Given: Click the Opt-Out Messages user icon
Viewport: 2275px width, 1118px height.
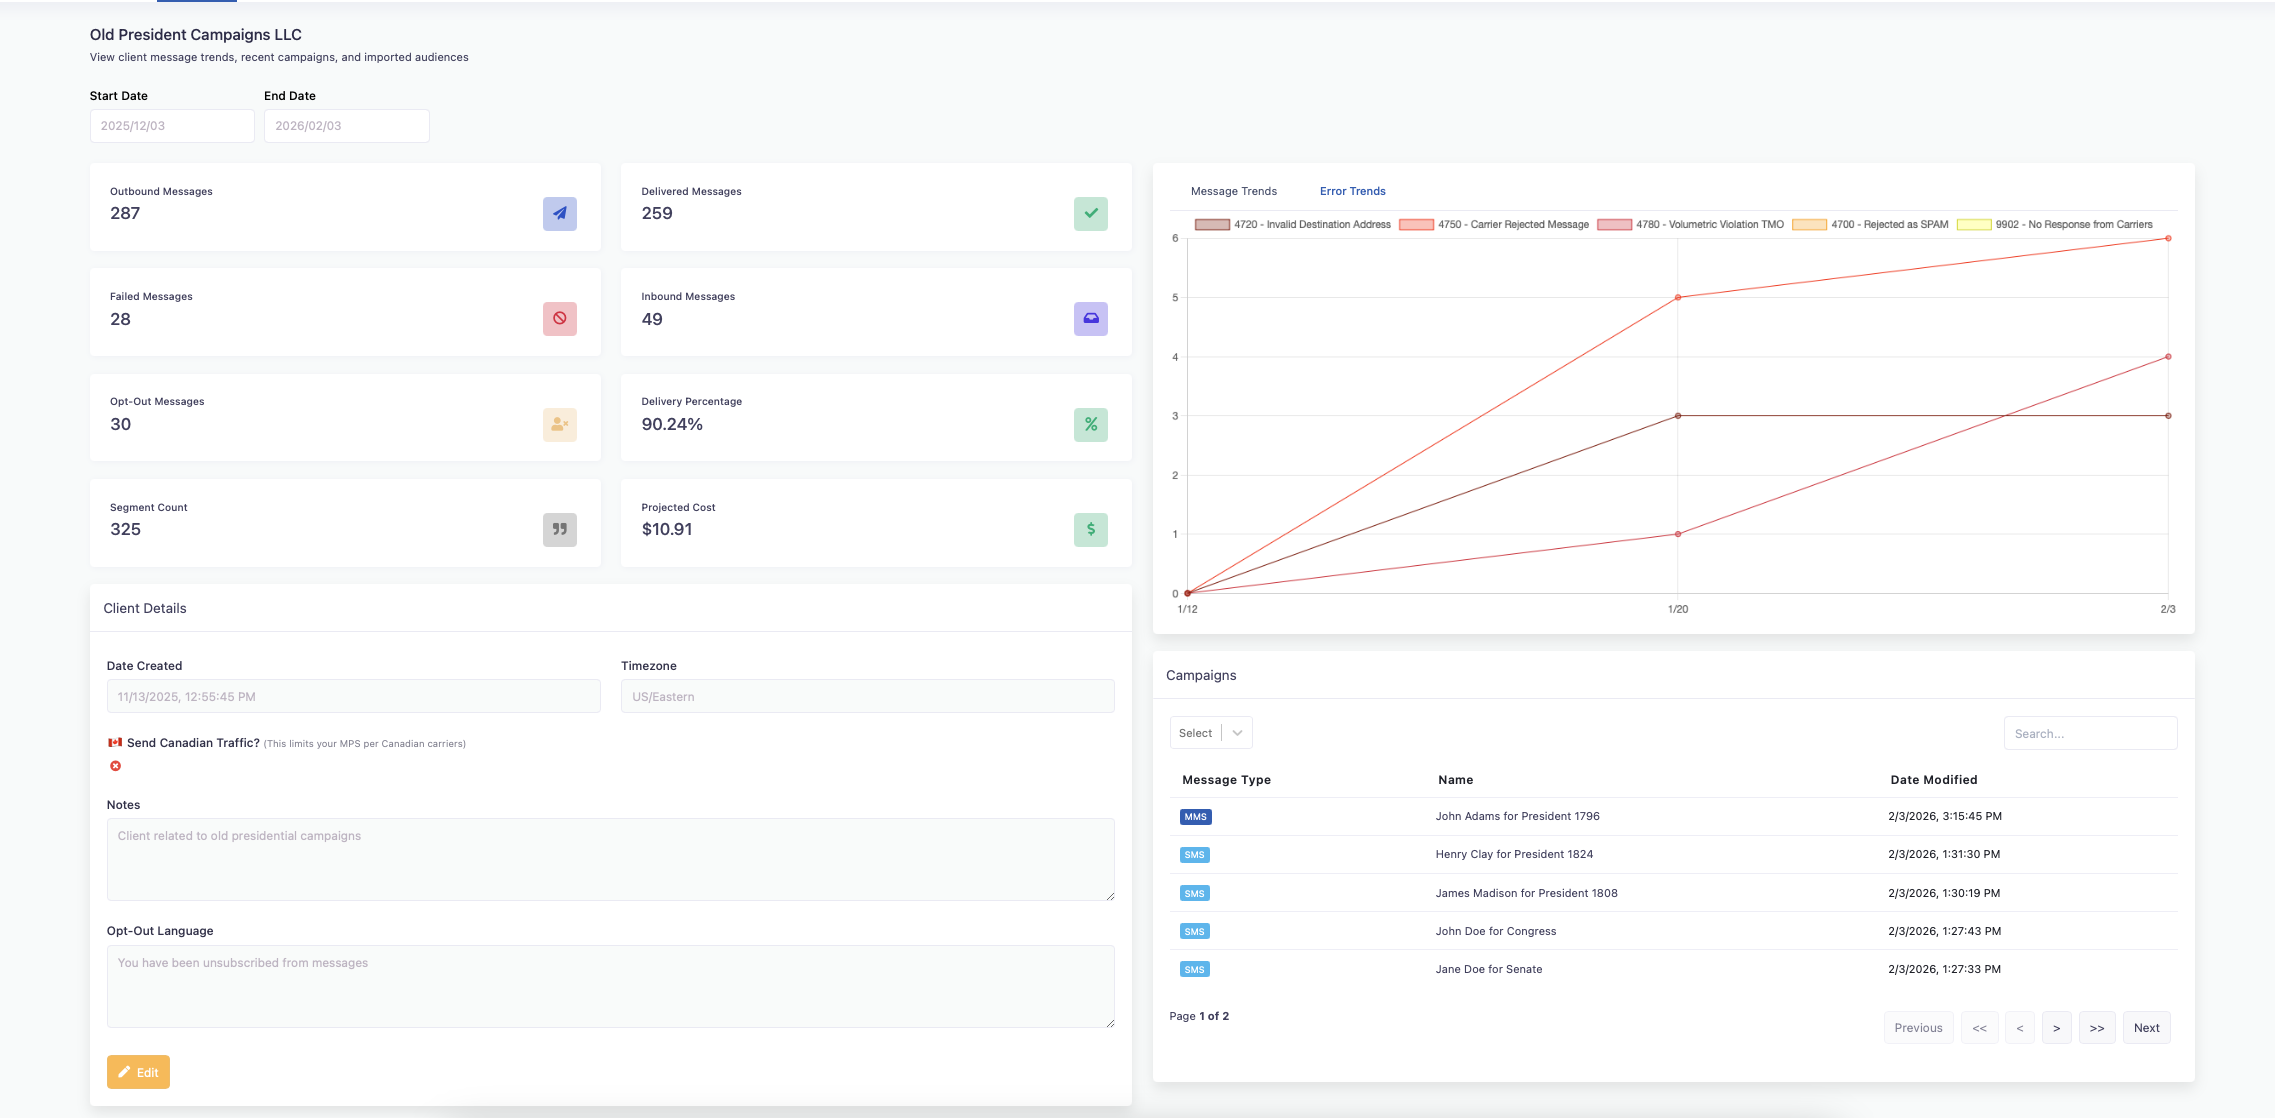Looking at the screenshot, I should [x=559, y=424].
